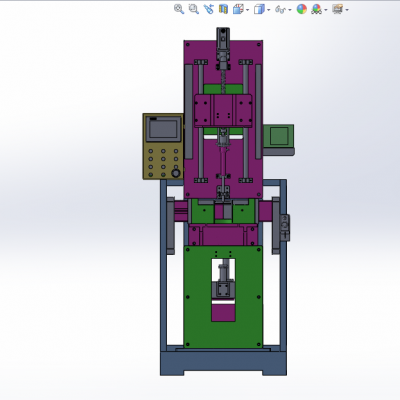Select the round knob on control panel
The image size is (400, 400).
click(175, 173)
